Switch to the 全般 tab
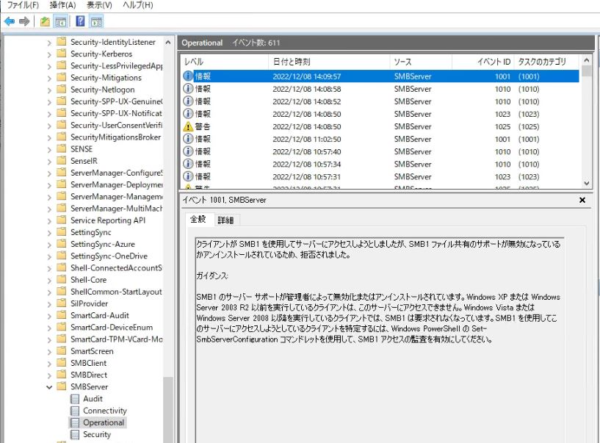 point(198,219)
